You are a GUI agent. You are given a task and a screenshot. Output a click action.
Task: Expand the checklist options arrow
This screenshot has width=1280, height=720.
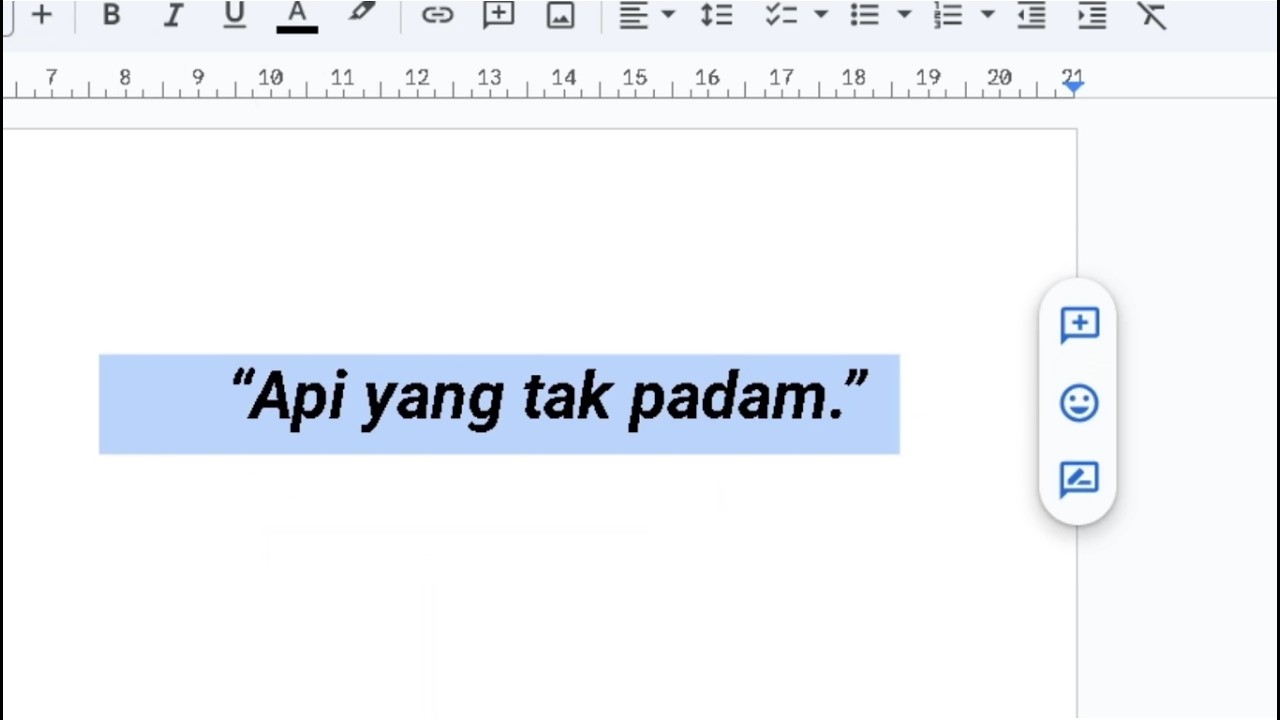pyautogui.click(x=821, y=15)
